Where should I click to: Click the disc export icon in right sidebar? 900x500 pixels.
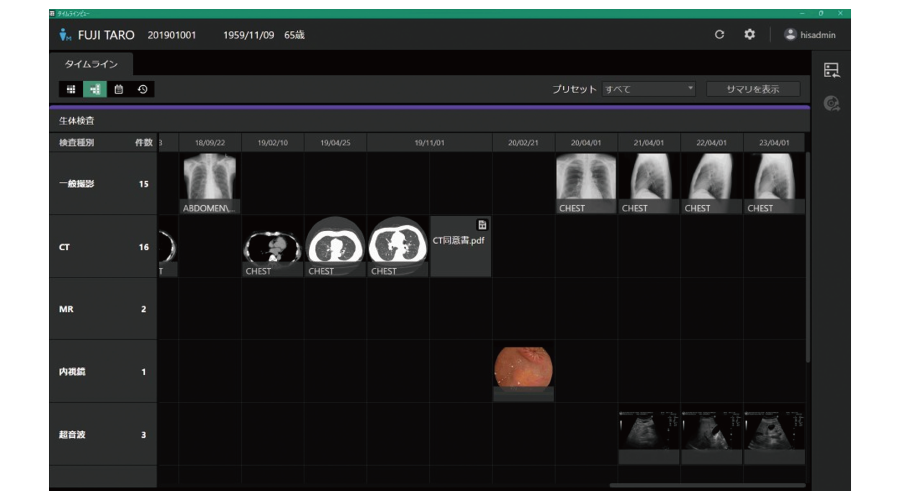830,103
